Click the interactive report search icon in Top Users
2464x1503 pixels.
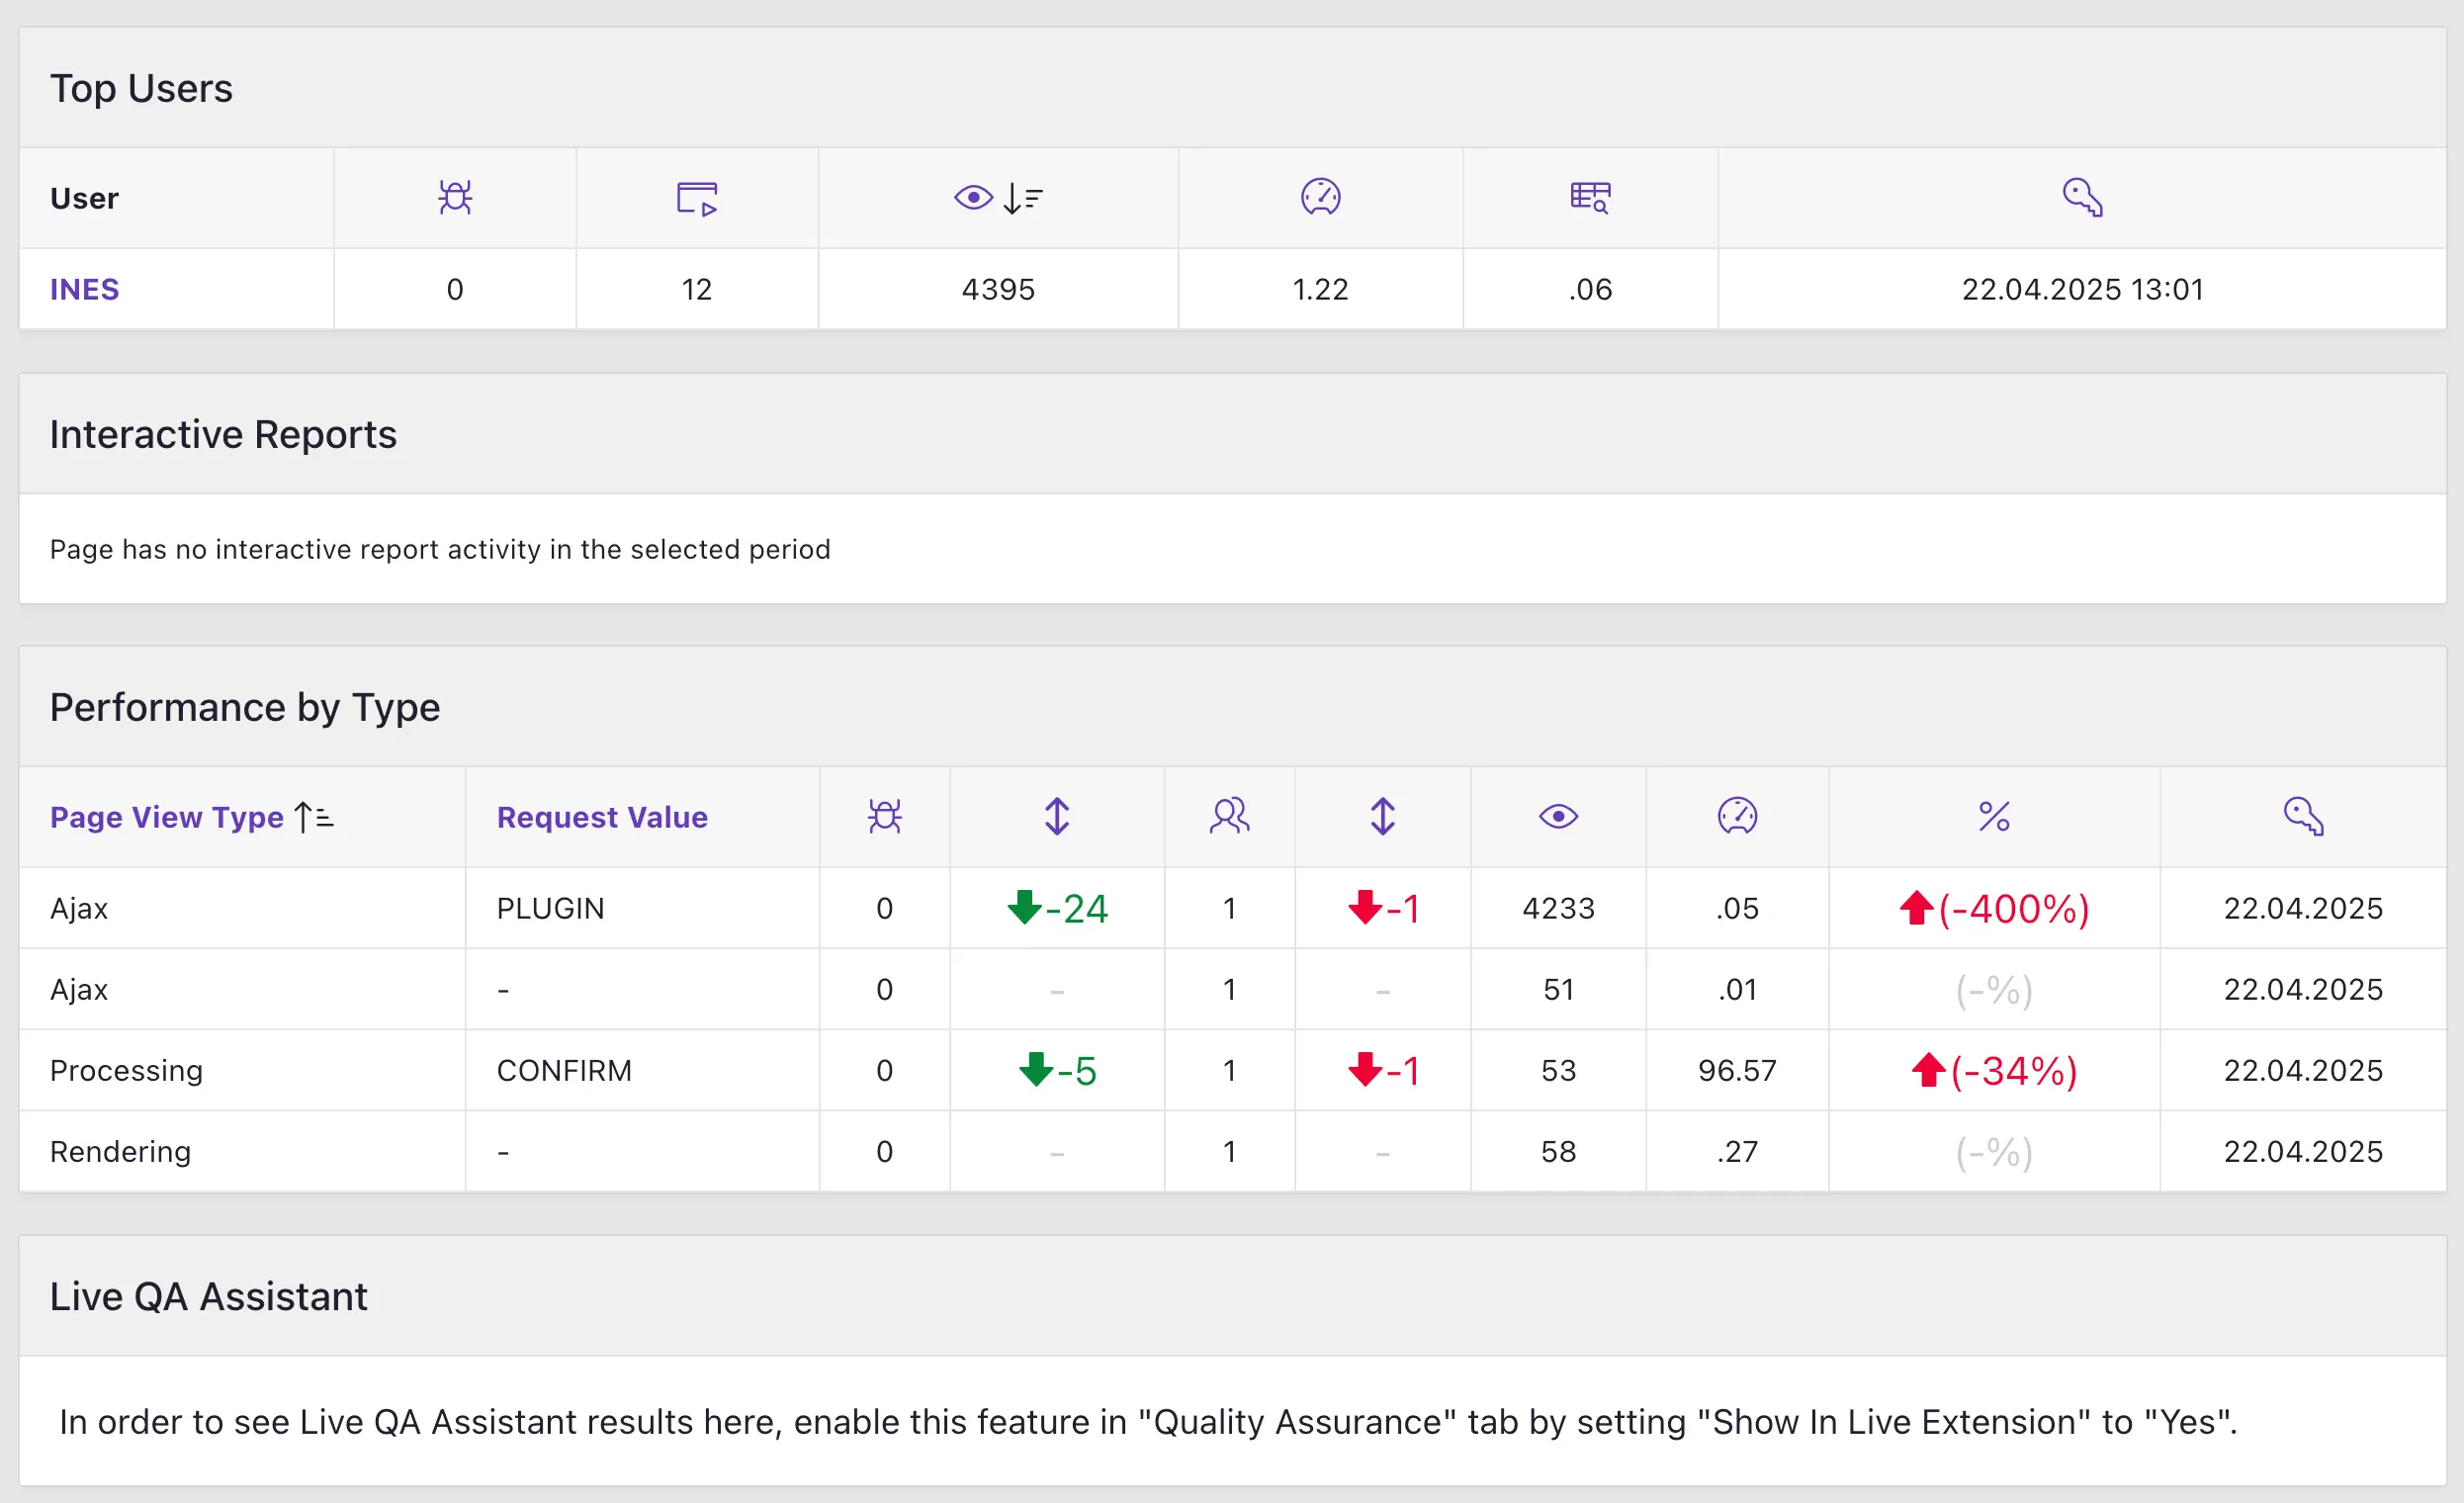coord(1590,197)
